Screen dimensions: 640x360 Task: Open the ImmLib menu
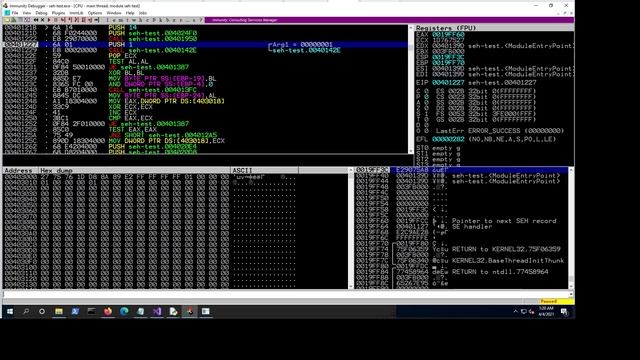tap(76, 13)
